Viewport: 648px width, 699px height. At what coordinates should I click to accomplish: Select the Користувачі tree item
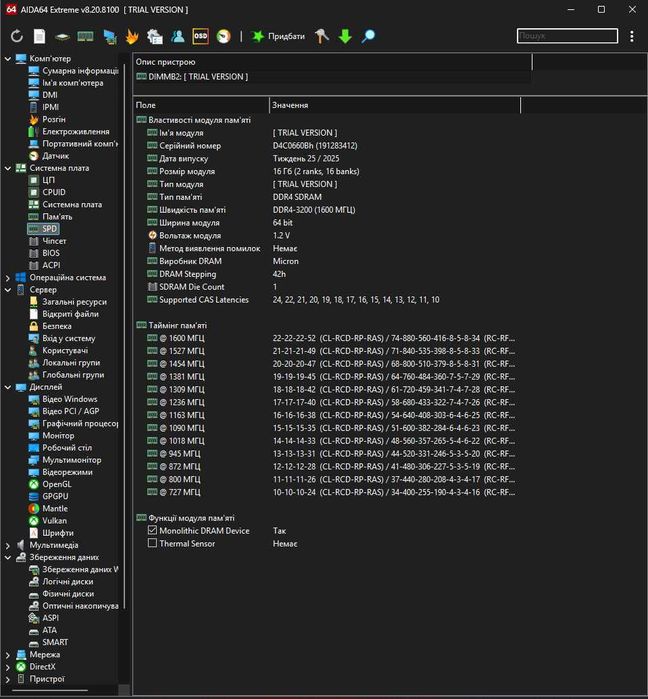point(58,351)
